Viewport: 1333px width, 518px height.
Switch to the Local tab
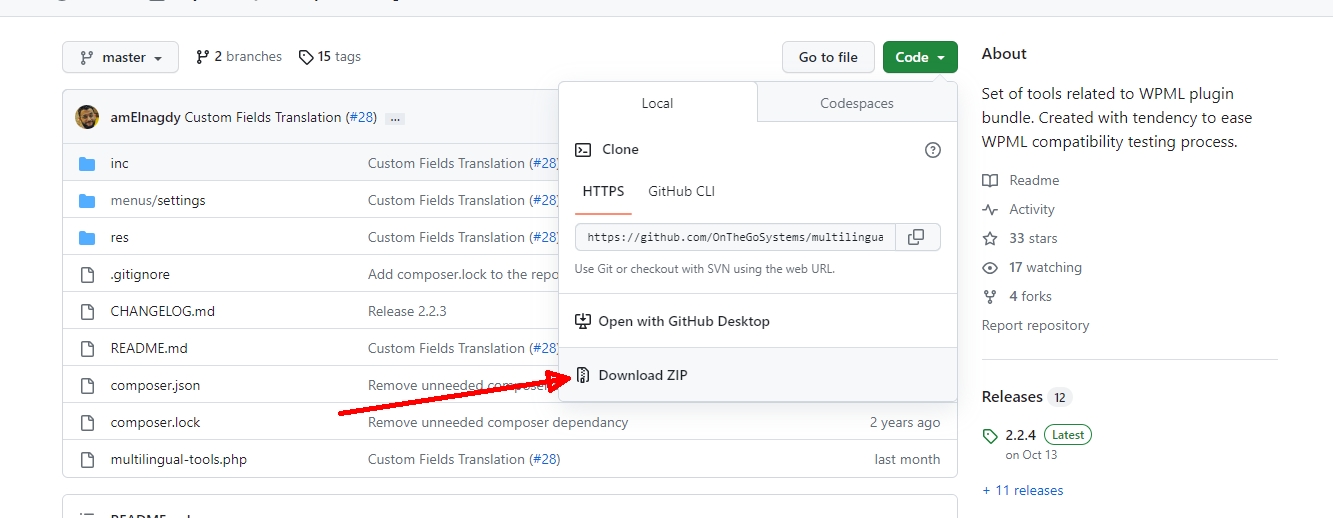tap(657, 103)
